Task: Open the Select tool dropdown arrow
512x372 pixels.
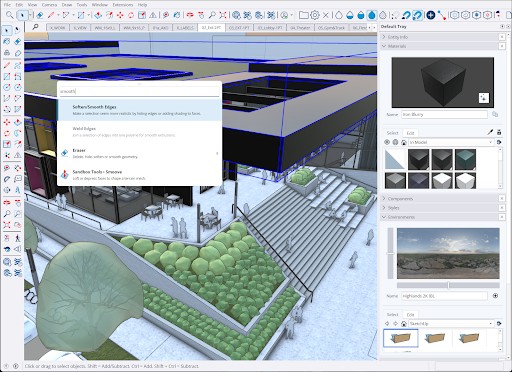Action: [30, 15]
